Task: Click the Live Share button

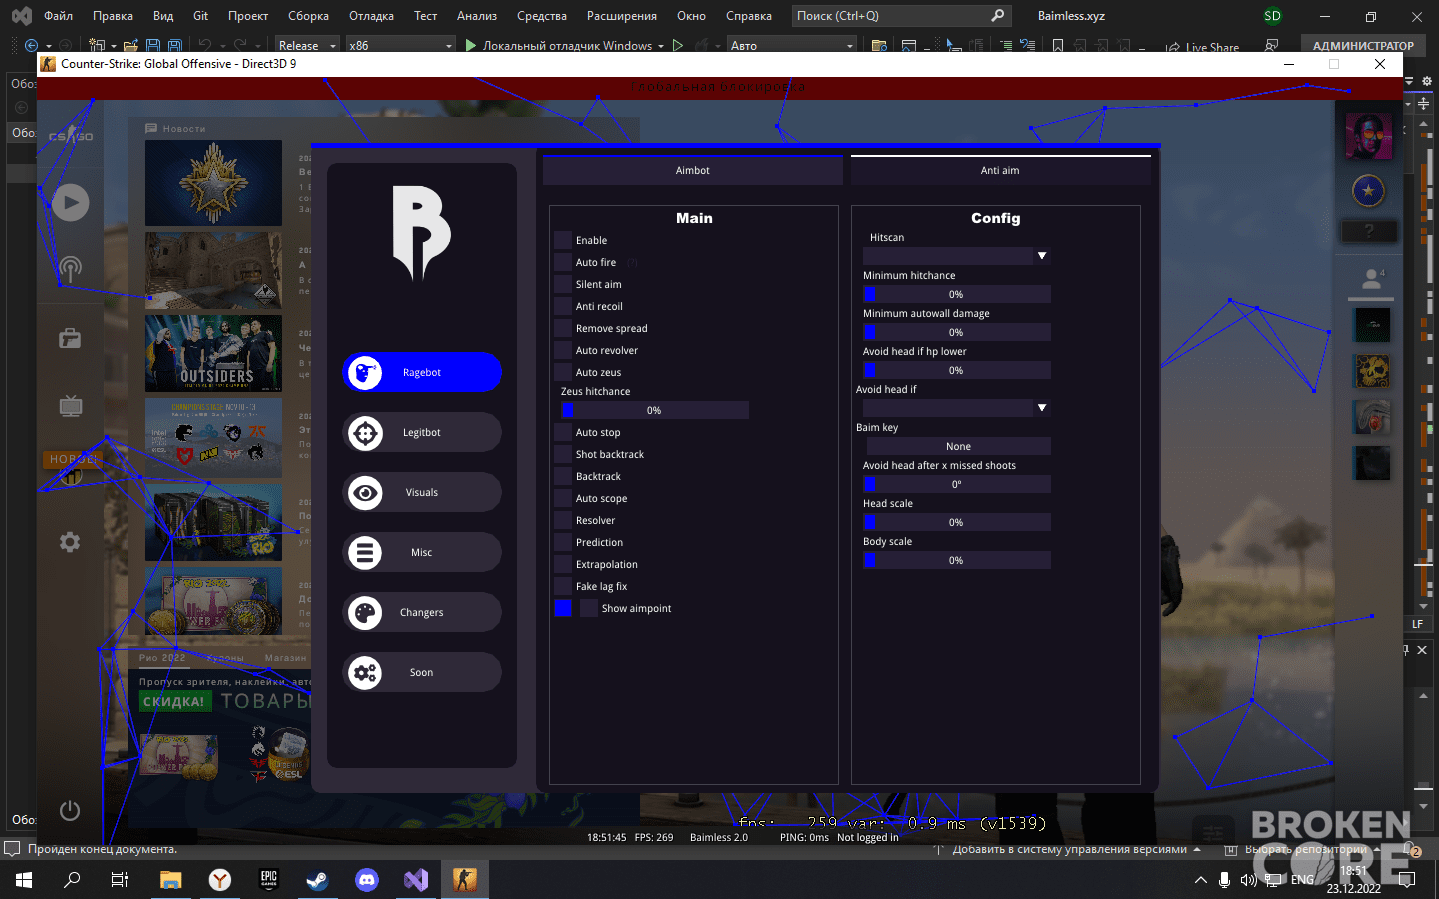Action: (x=1202, y=47)
